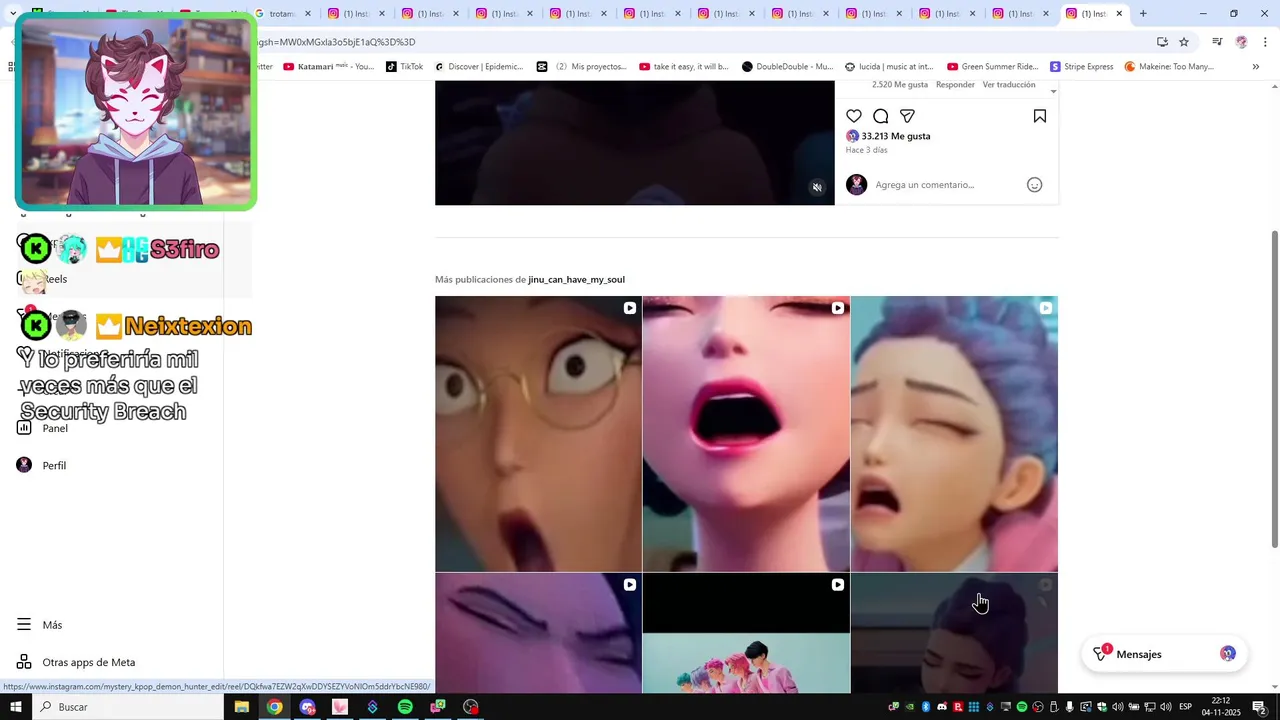Open the TikTok bookmark
Image resolution: width=1280 pixels, height=720 pixels.
pyautogui.click(x=404, y=67)
